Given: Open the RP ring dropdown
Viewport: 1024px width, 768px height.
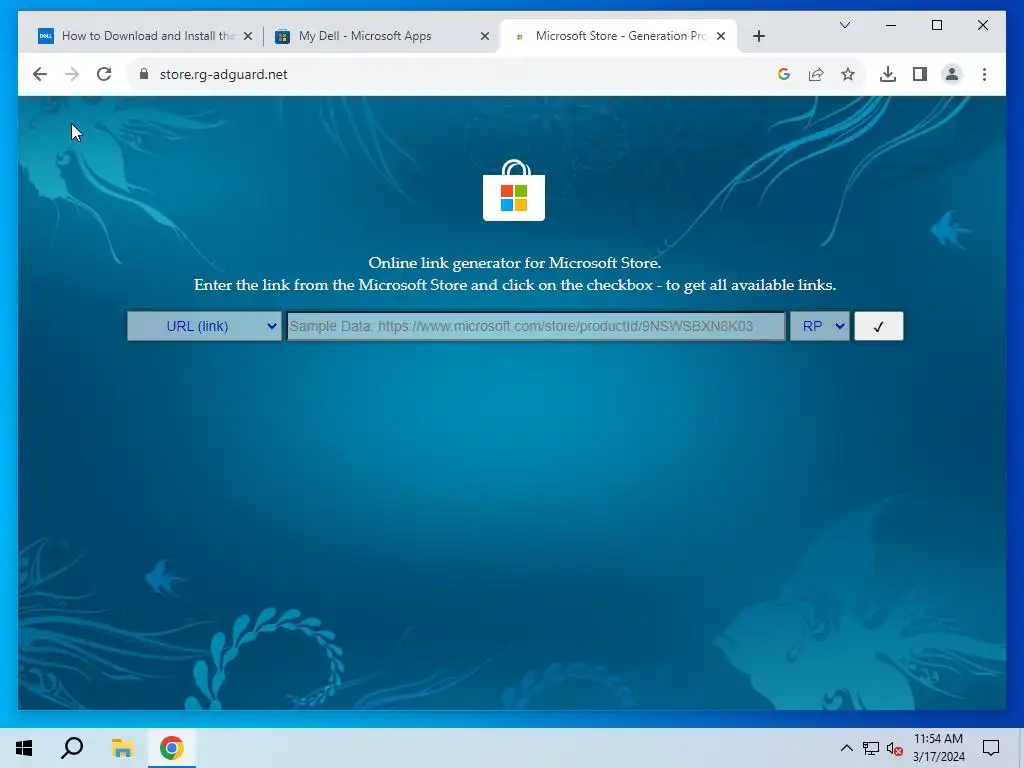Looking at the screenshot, I should click(820, 326).
